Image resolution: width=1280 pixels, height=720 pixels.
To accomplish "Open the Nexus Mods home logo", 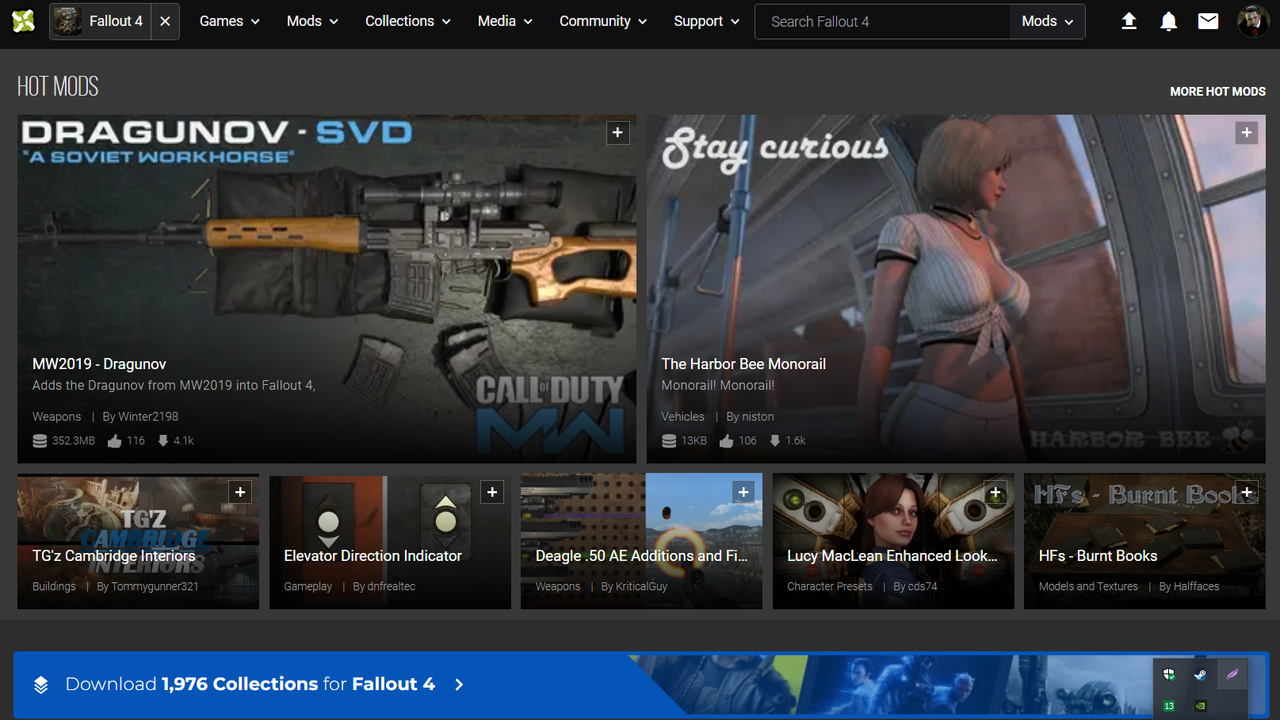I will point(24,20).
